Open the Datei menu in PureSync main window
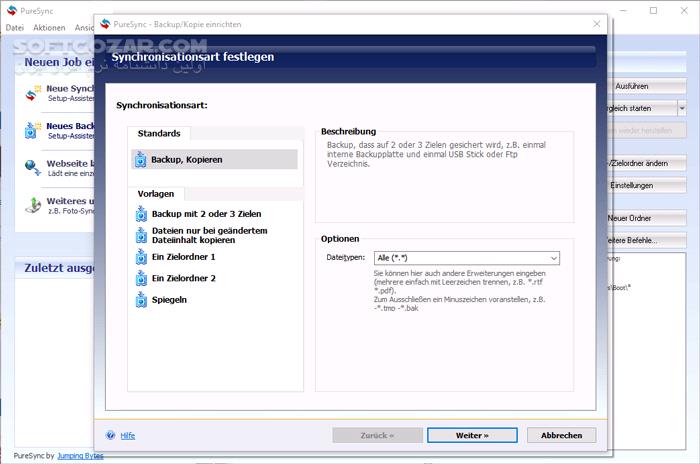The height and width of the screenshot is (464, 700). coord(15,28)
